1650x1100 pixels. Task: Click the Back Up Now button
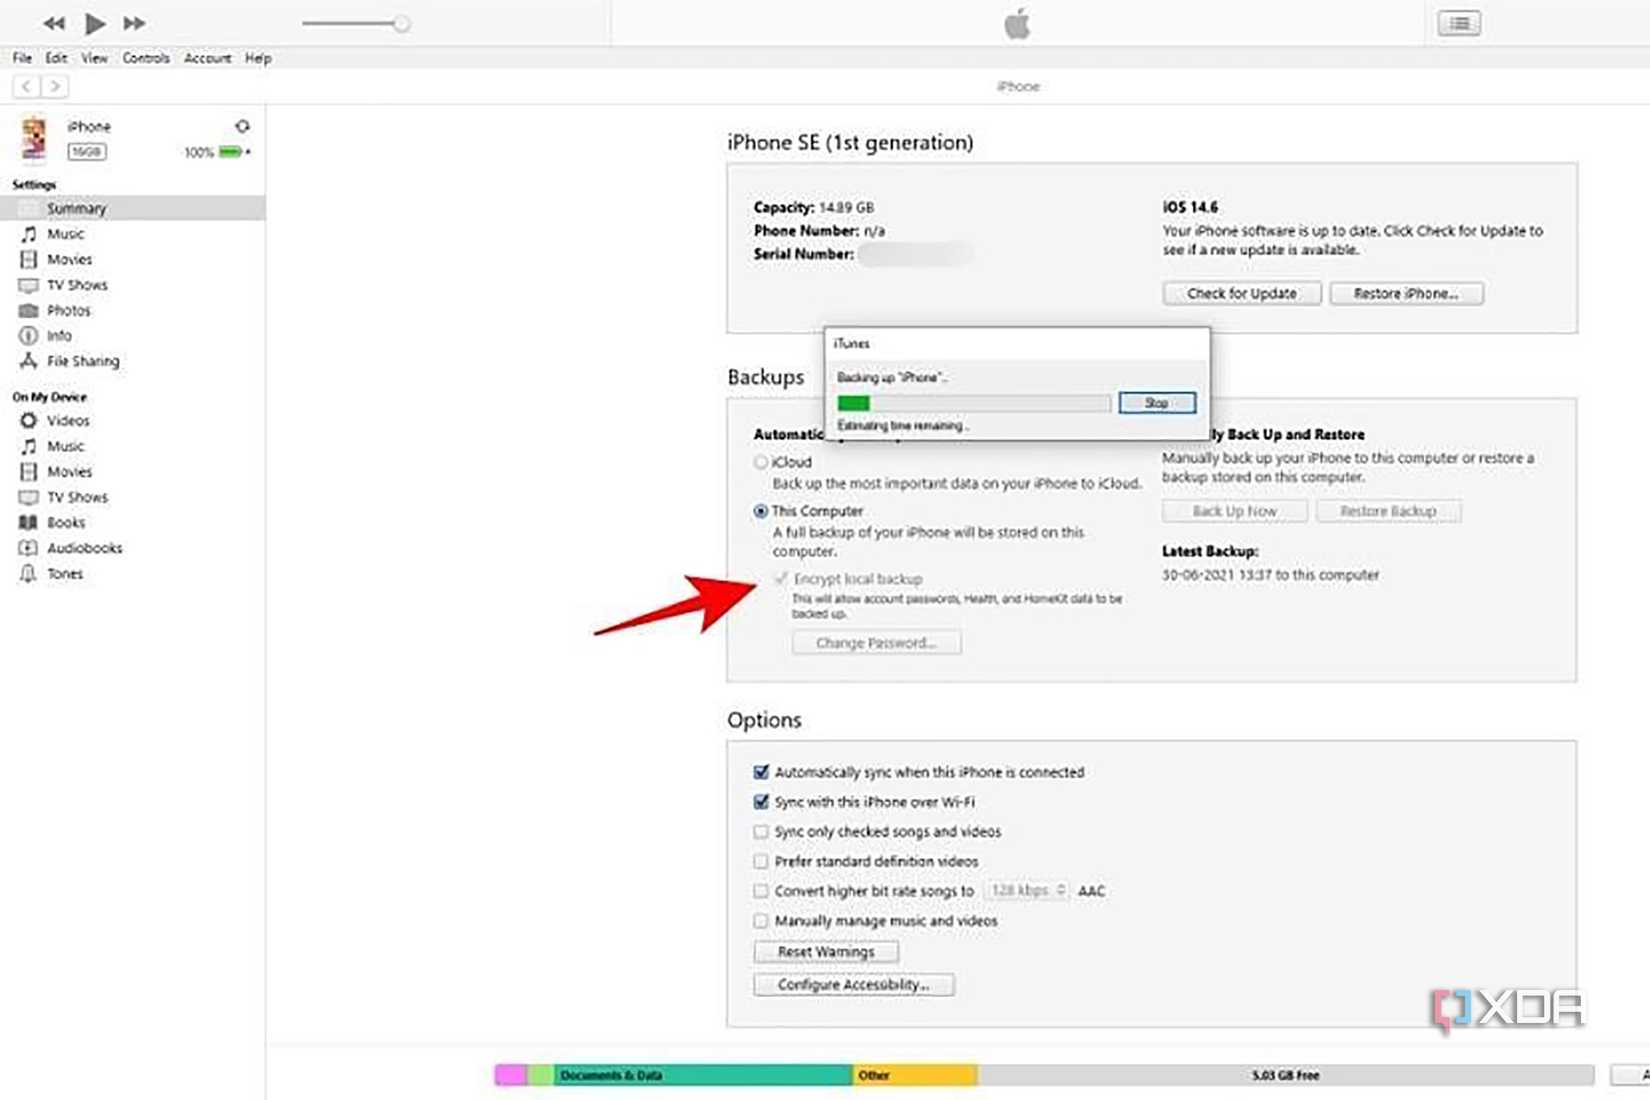pyautogui.click(x=1234, y=511)
